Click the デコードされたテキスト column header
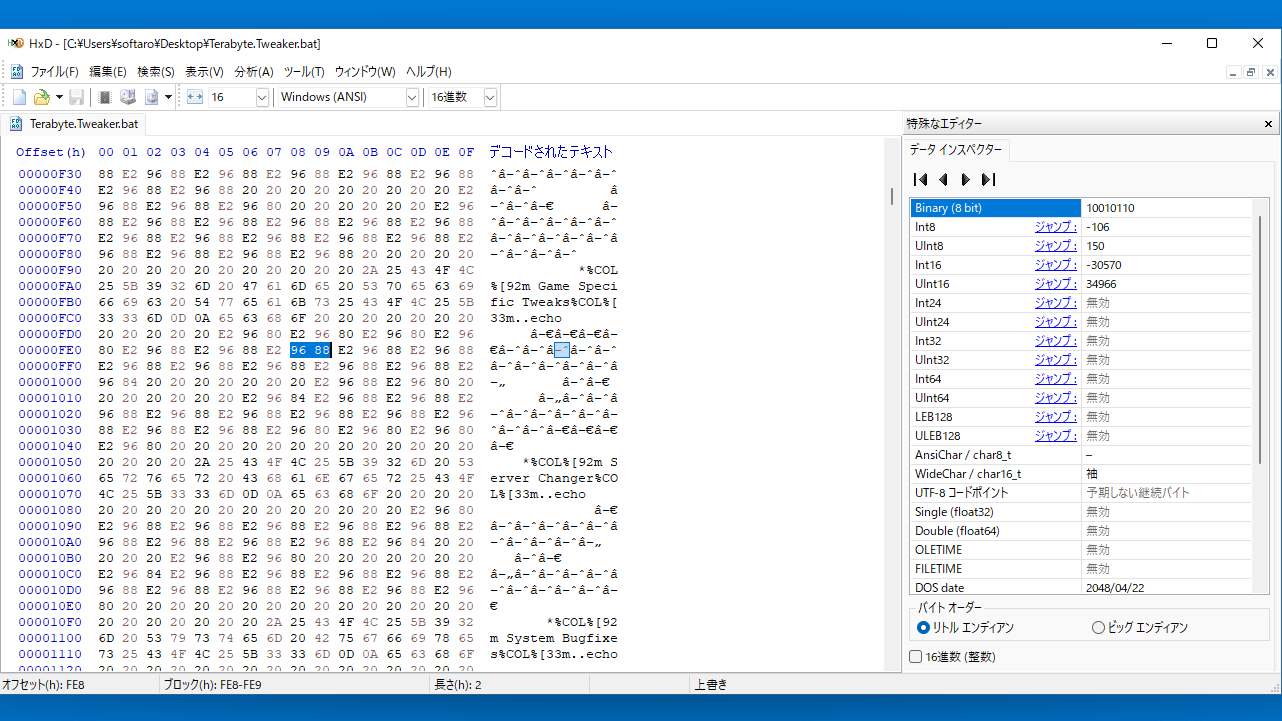The width and height of the screenshot is (1282, 721). 551,152
